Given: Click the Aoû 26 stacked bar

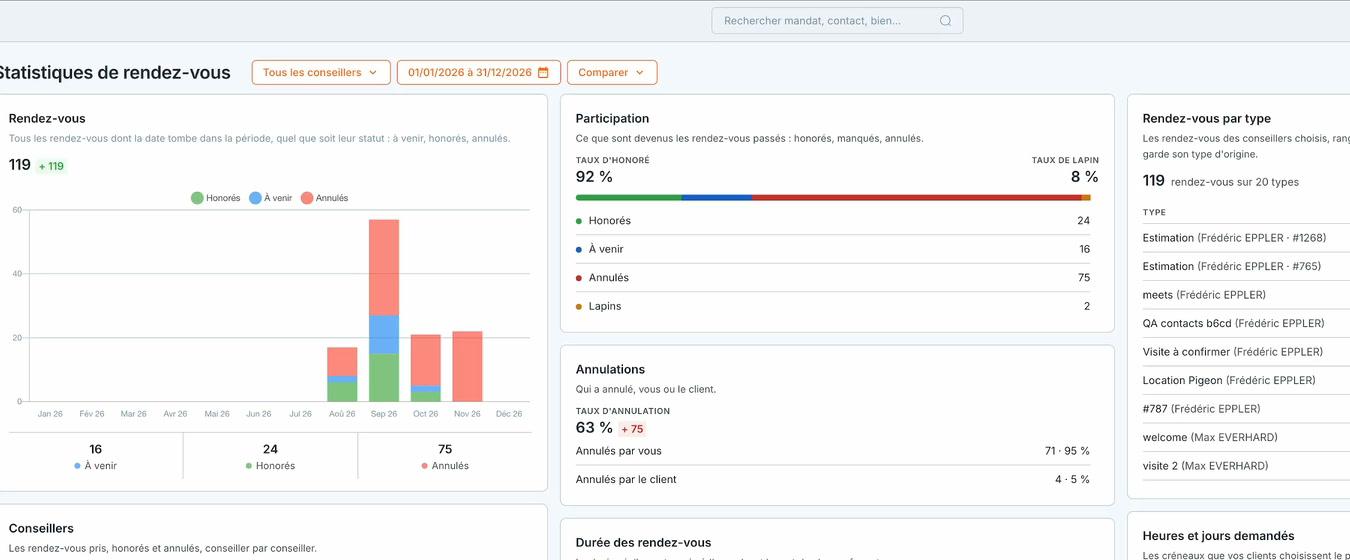Looking at the screenshot, I should coord(342,374).
